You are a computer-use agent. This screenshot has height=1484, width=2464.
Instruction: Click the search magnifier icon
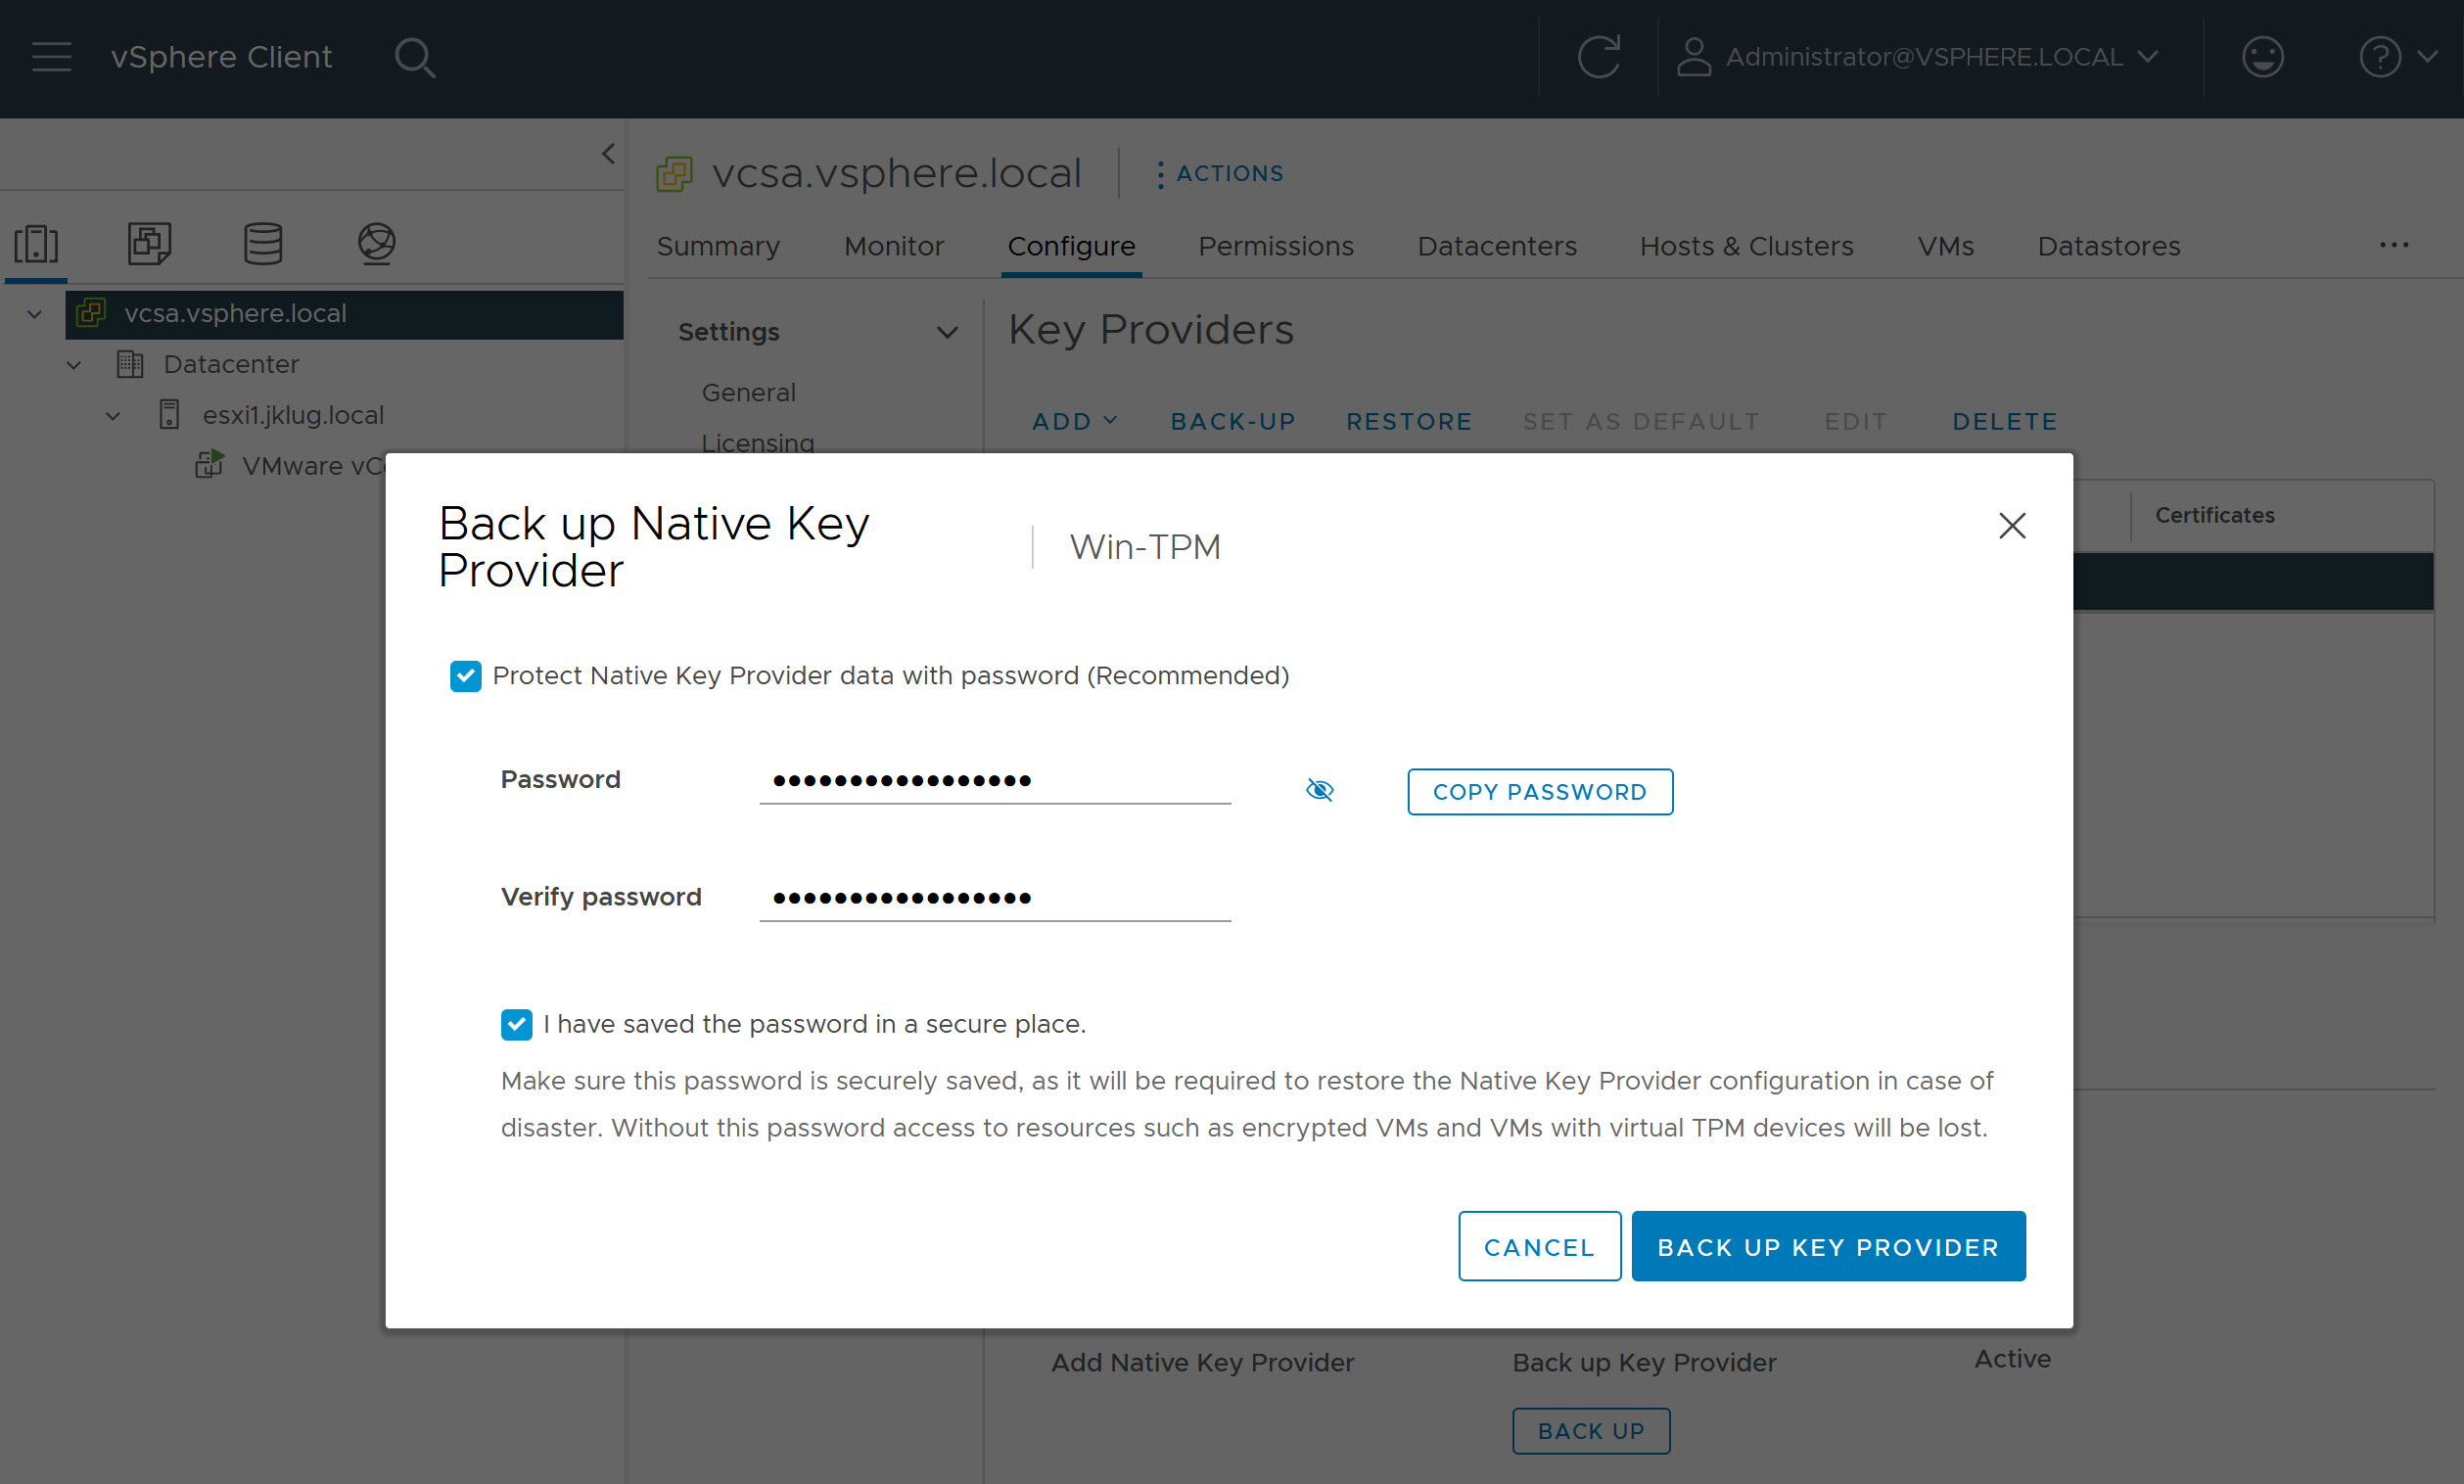[x=413, y=57]
